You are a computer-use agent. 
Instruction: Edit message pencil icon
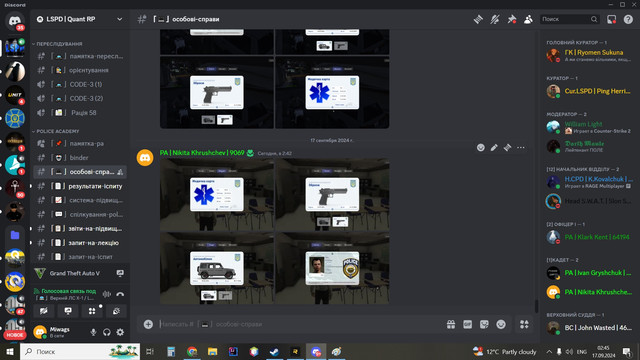[x=494, y=148]
